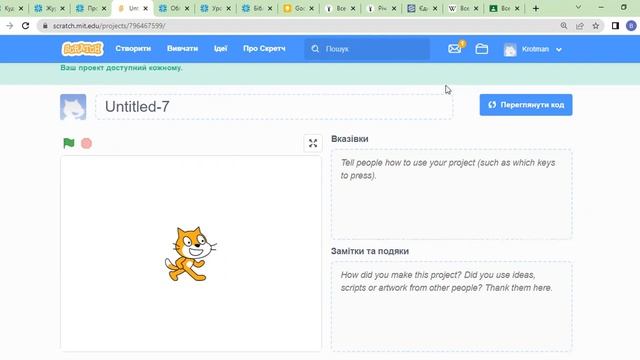Click the search magnifier icon
Screen dimensions: 640x360
[315, 49]
